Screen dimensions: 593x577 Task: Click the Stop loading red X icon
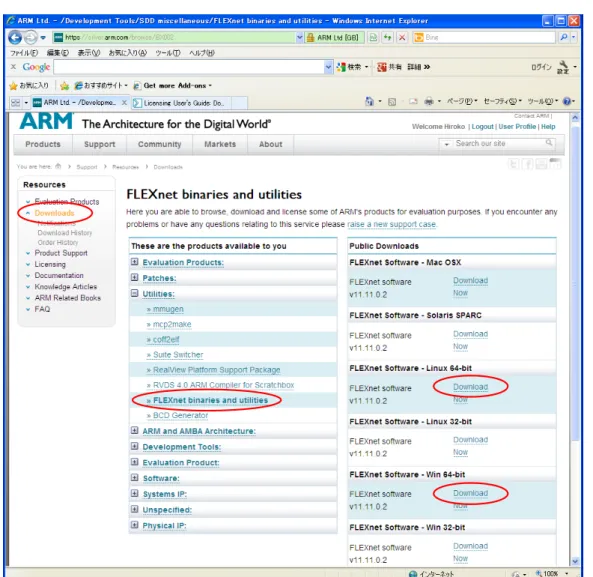402,37
